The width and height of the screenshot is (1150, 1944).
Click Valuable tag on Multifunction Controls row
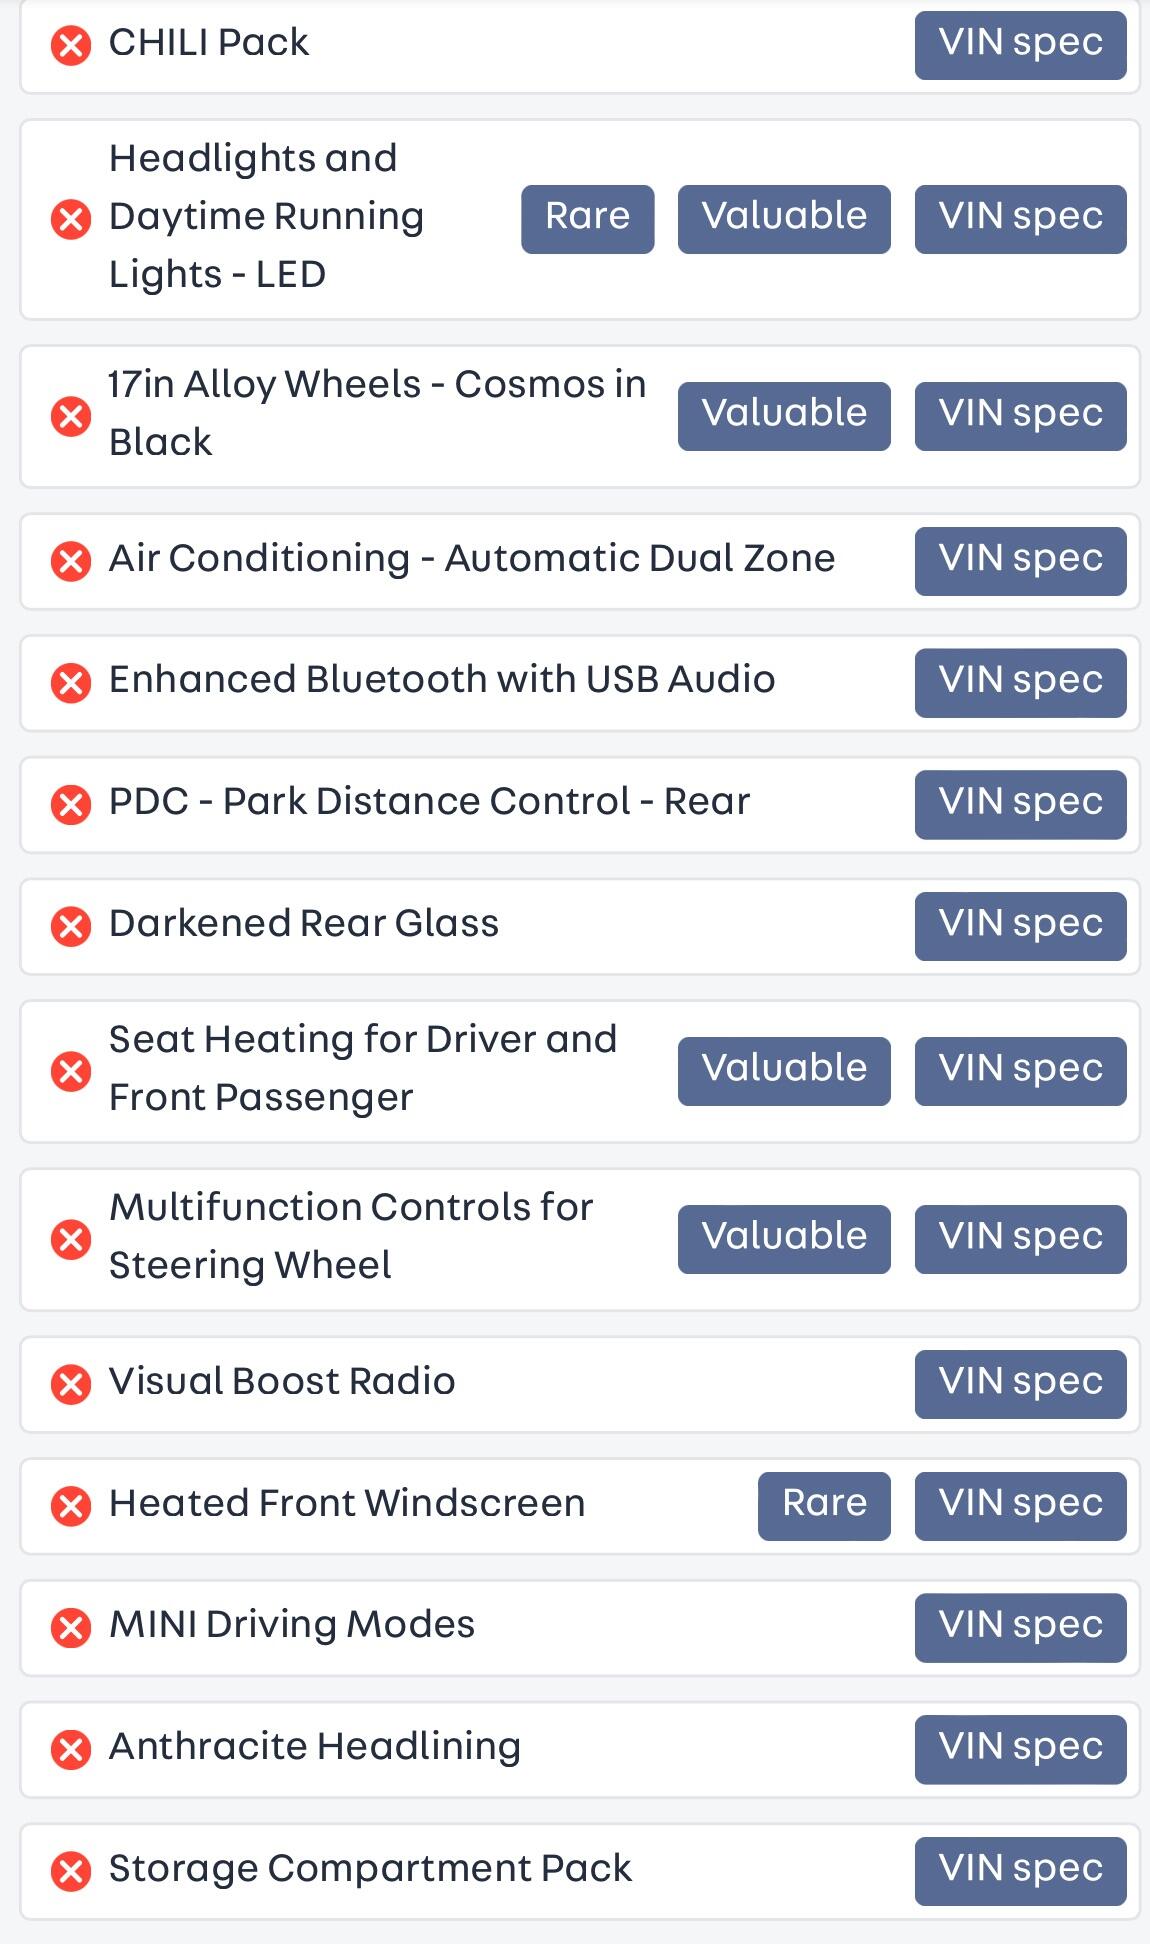[784, 1238]
